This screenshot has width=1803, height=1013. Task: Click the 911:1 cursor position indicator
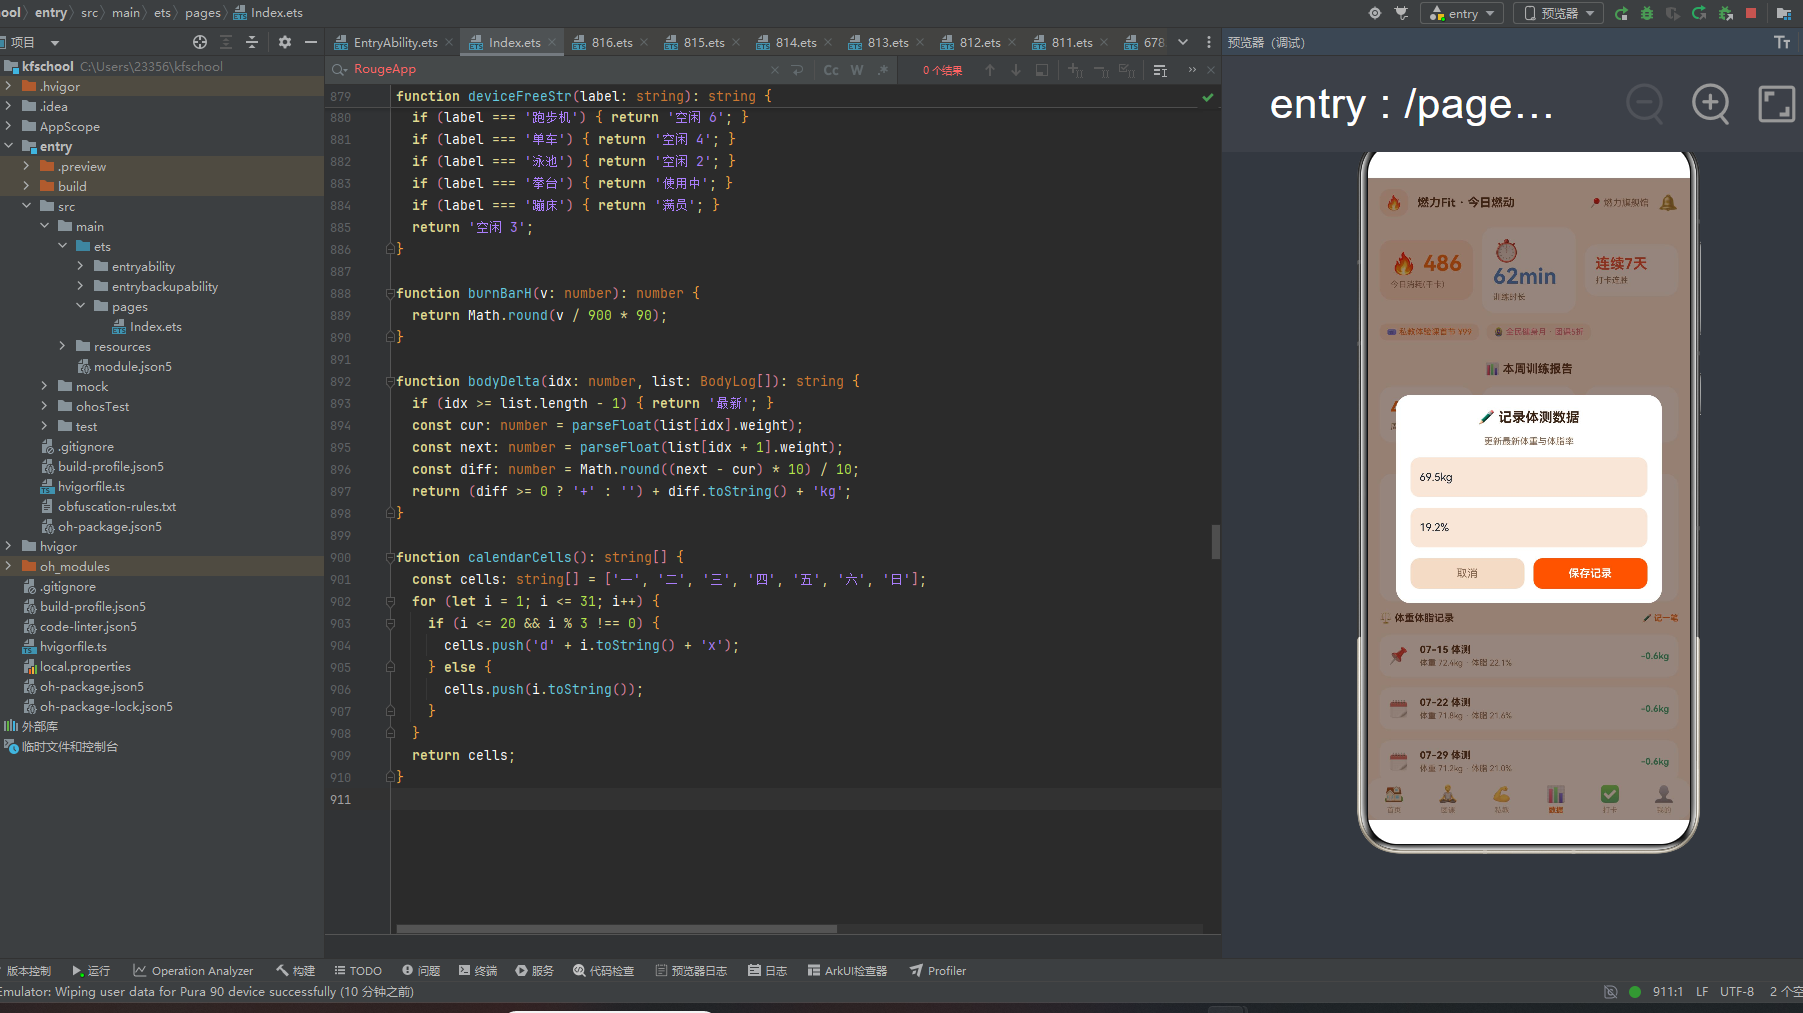(1668, 992)
